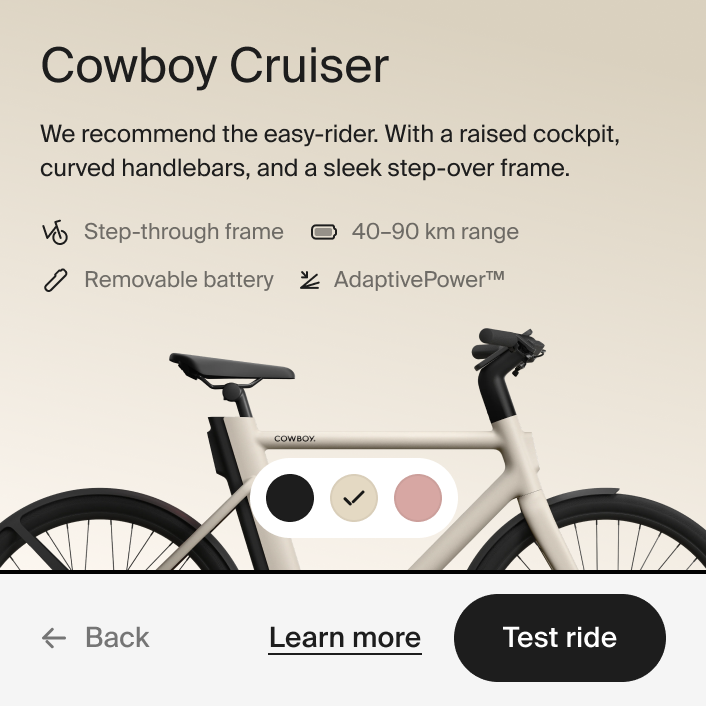
Task: Click the AdaptivePower feature icon
Action: 309,280
